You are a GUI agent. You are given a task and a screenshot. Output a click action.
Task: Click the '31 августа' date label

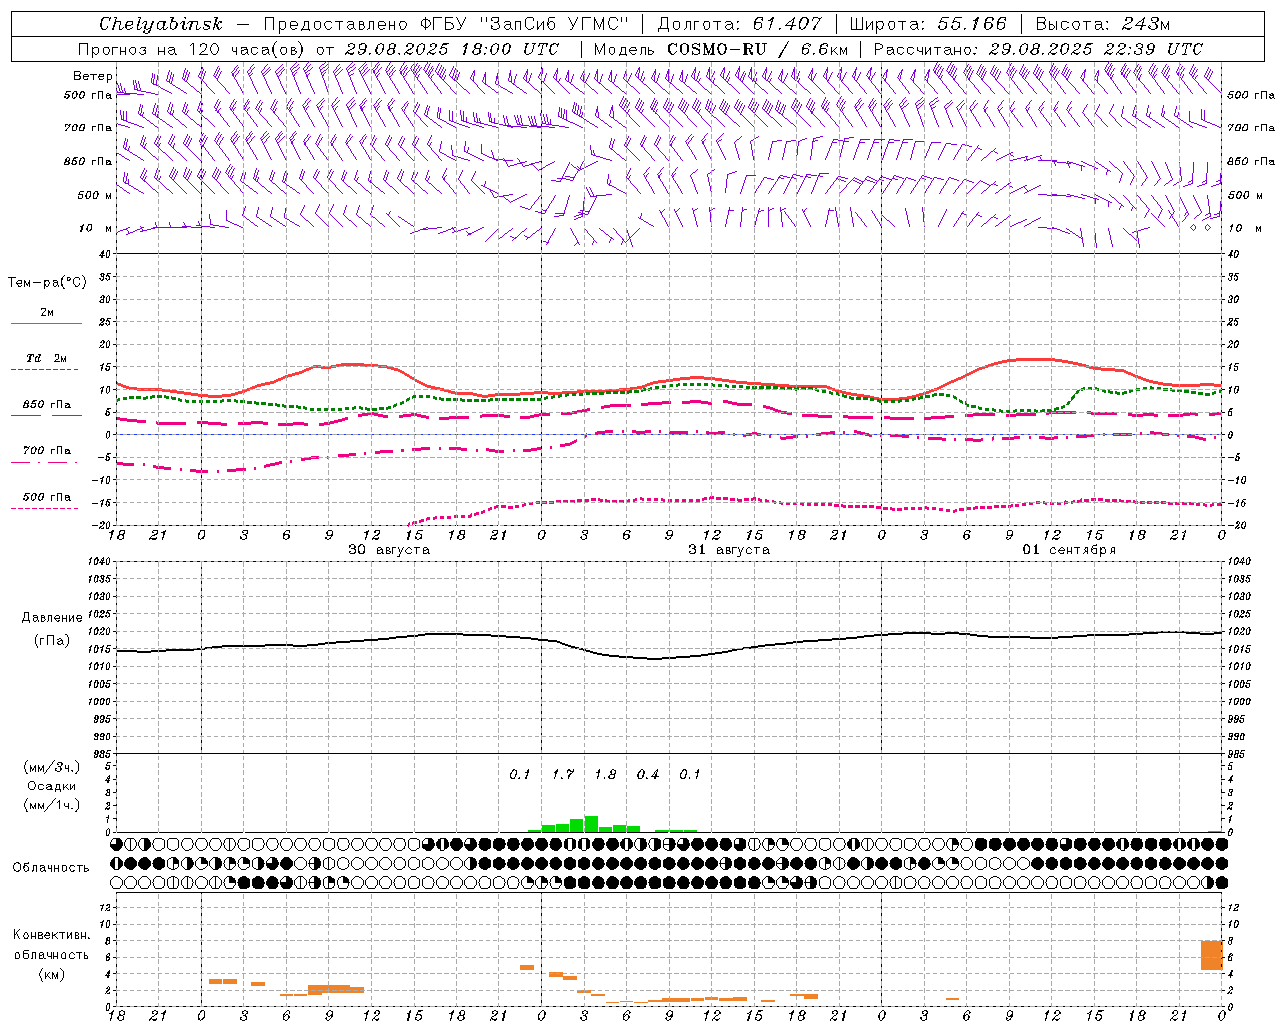[729, 550]
